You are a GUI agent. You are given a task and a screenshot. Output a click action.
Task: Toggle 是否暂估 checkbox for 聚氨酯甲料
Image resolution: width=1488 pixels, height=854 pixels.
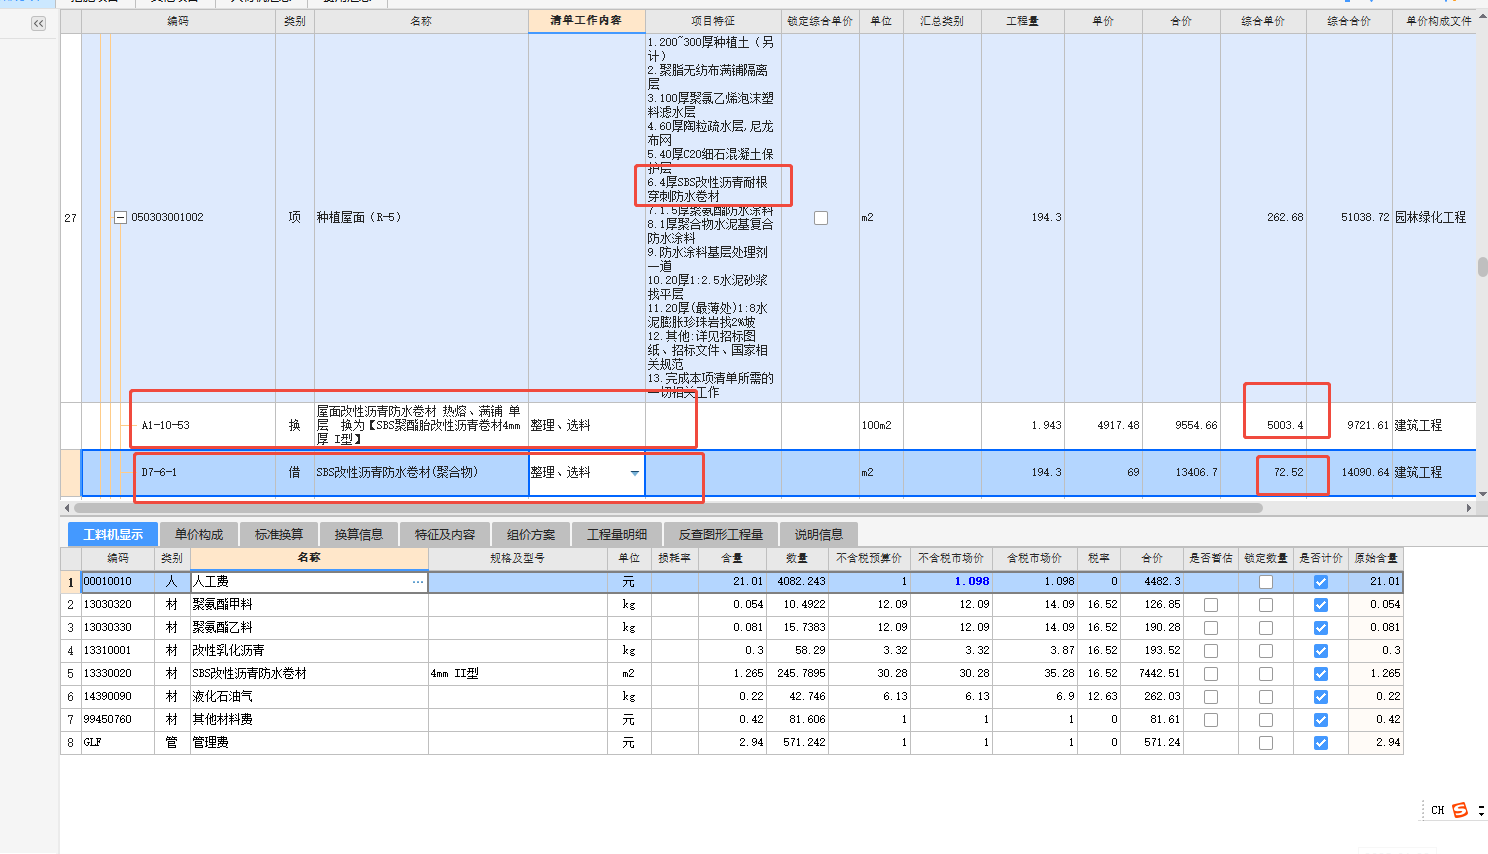tap(1211, 605)
